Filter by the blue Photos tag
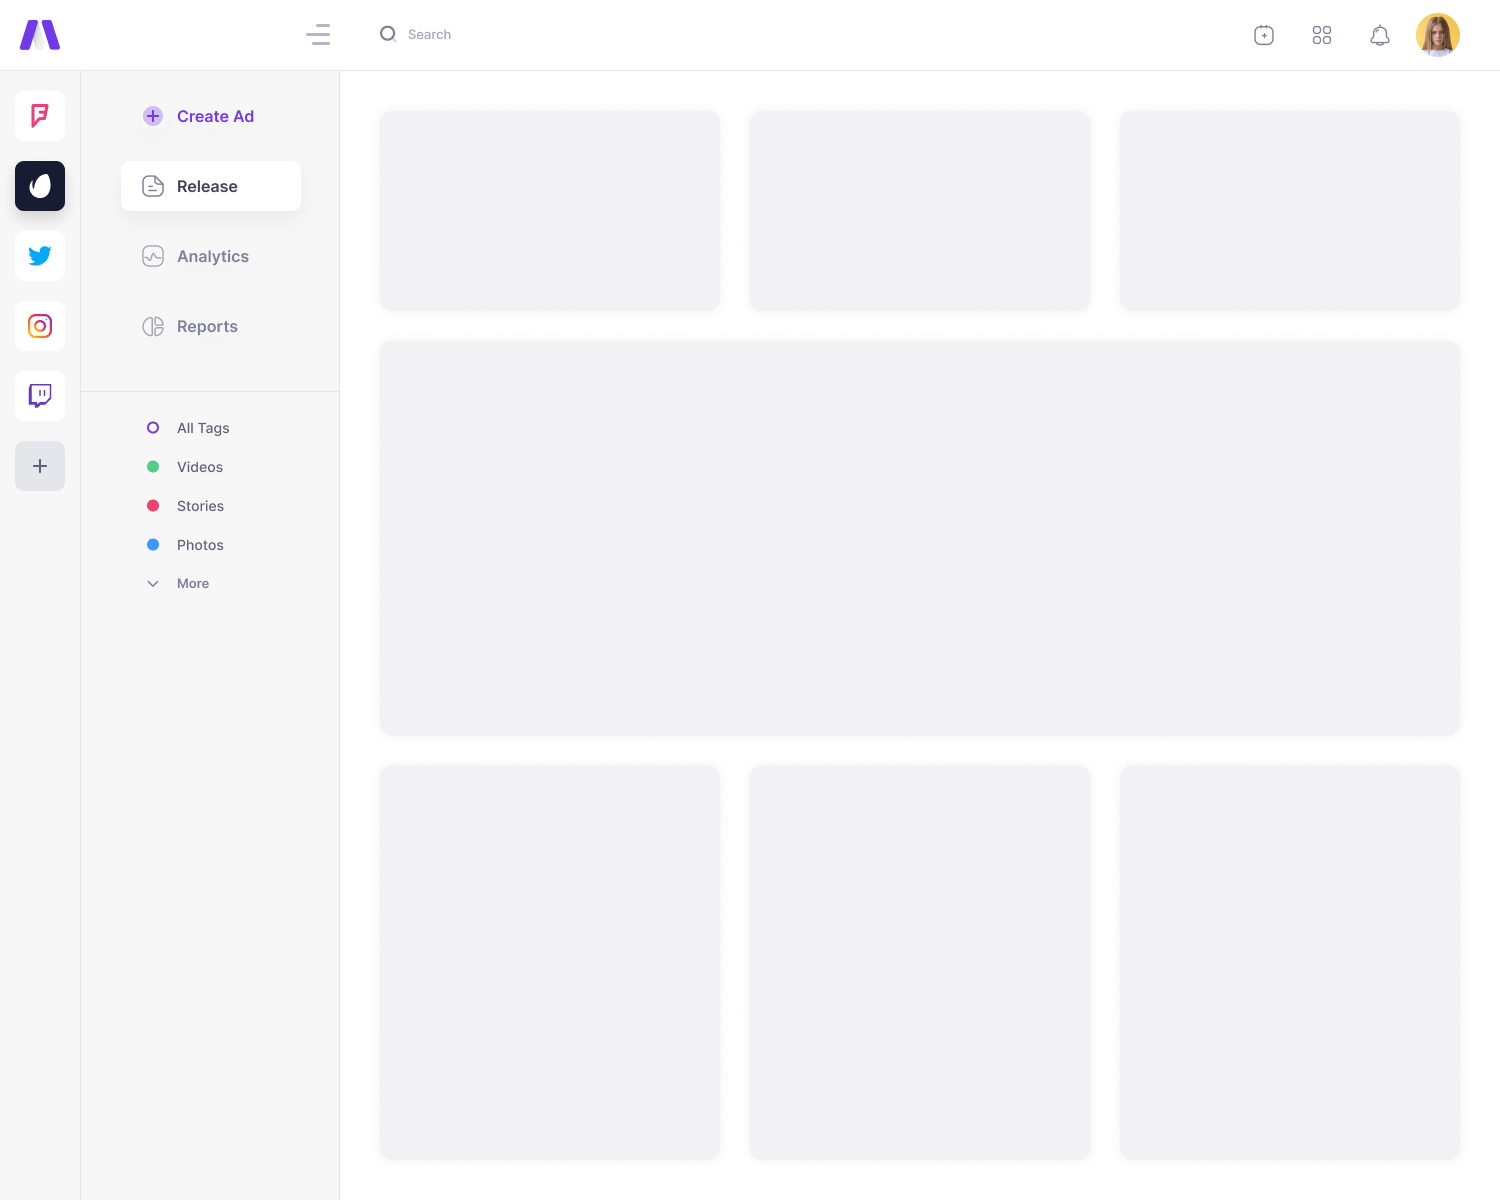Image resolution: width=1500 pixels, height=1200 pixels. (x=199, y=545)
